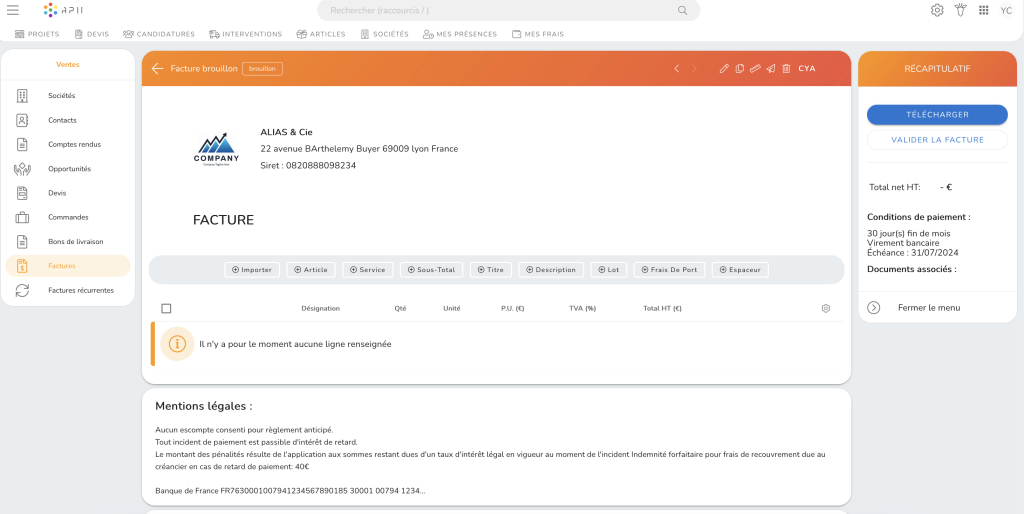Delete the draft invoice via trash icon

[786, 69]
